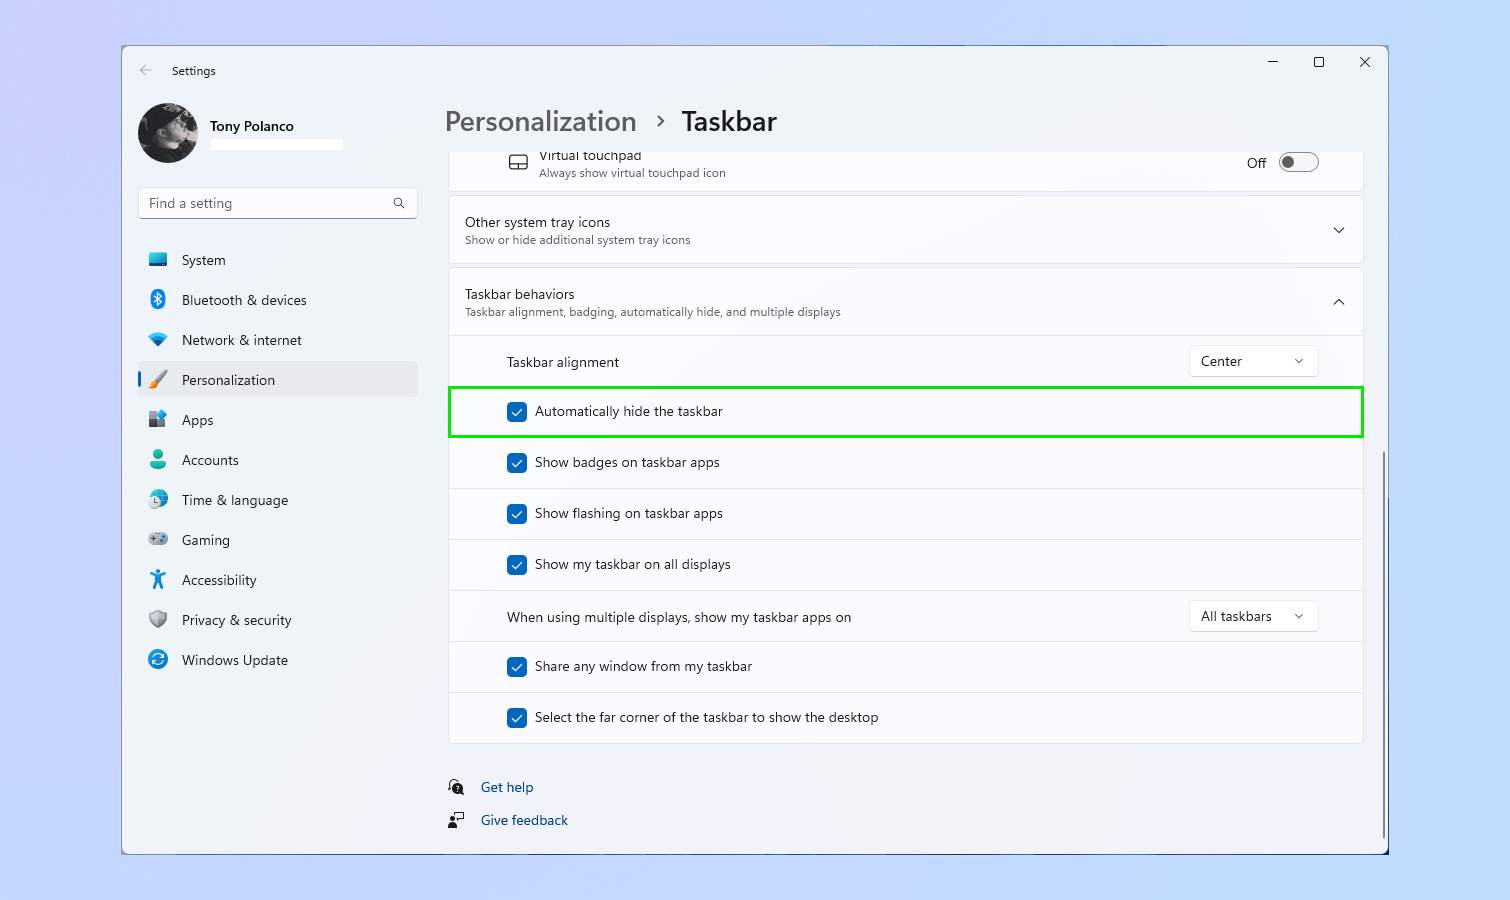The height and width of the screenshot is (900, 1510).
Task: Click the Privacy shield icon
Action: coord(158,620)
